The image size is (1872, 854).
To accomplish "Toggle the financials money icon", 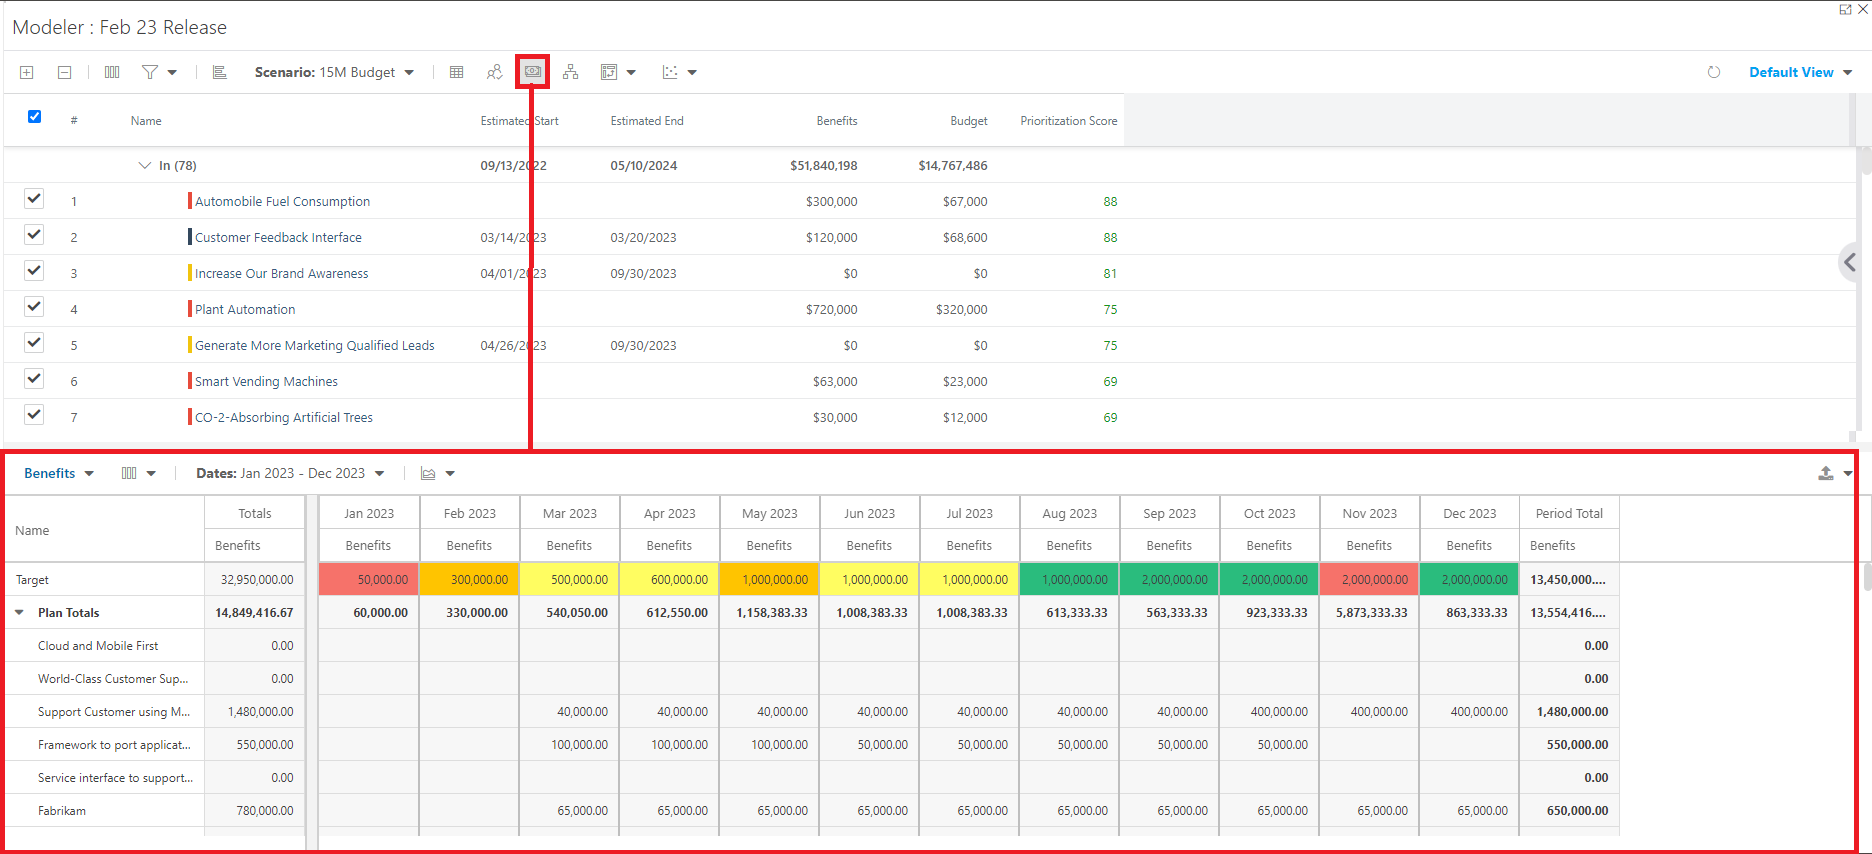I will pos(533,72).
